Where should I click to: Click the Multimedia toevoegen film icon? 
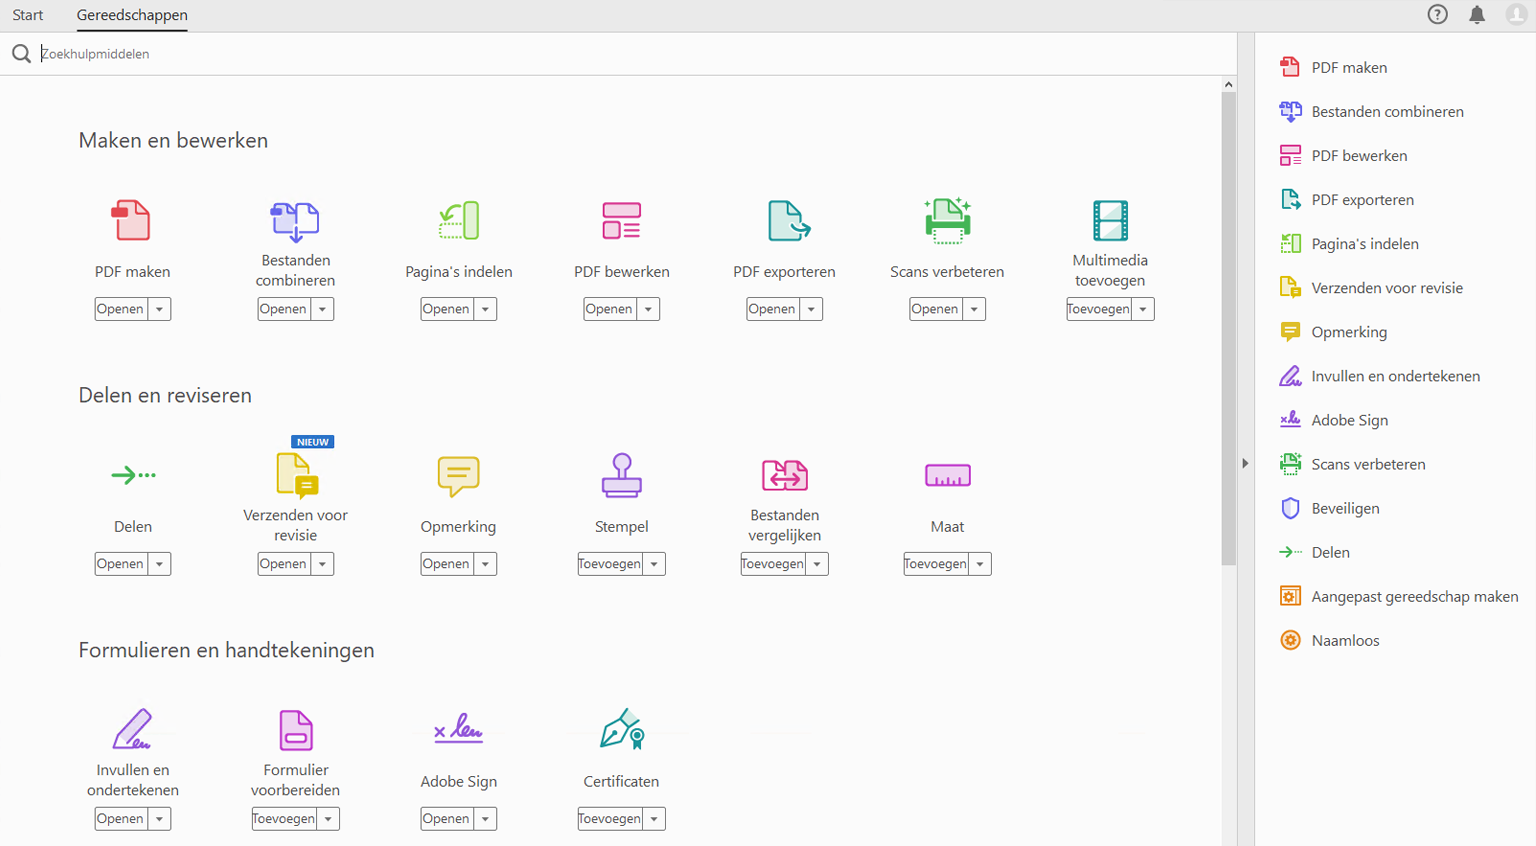pos(1110,220)
